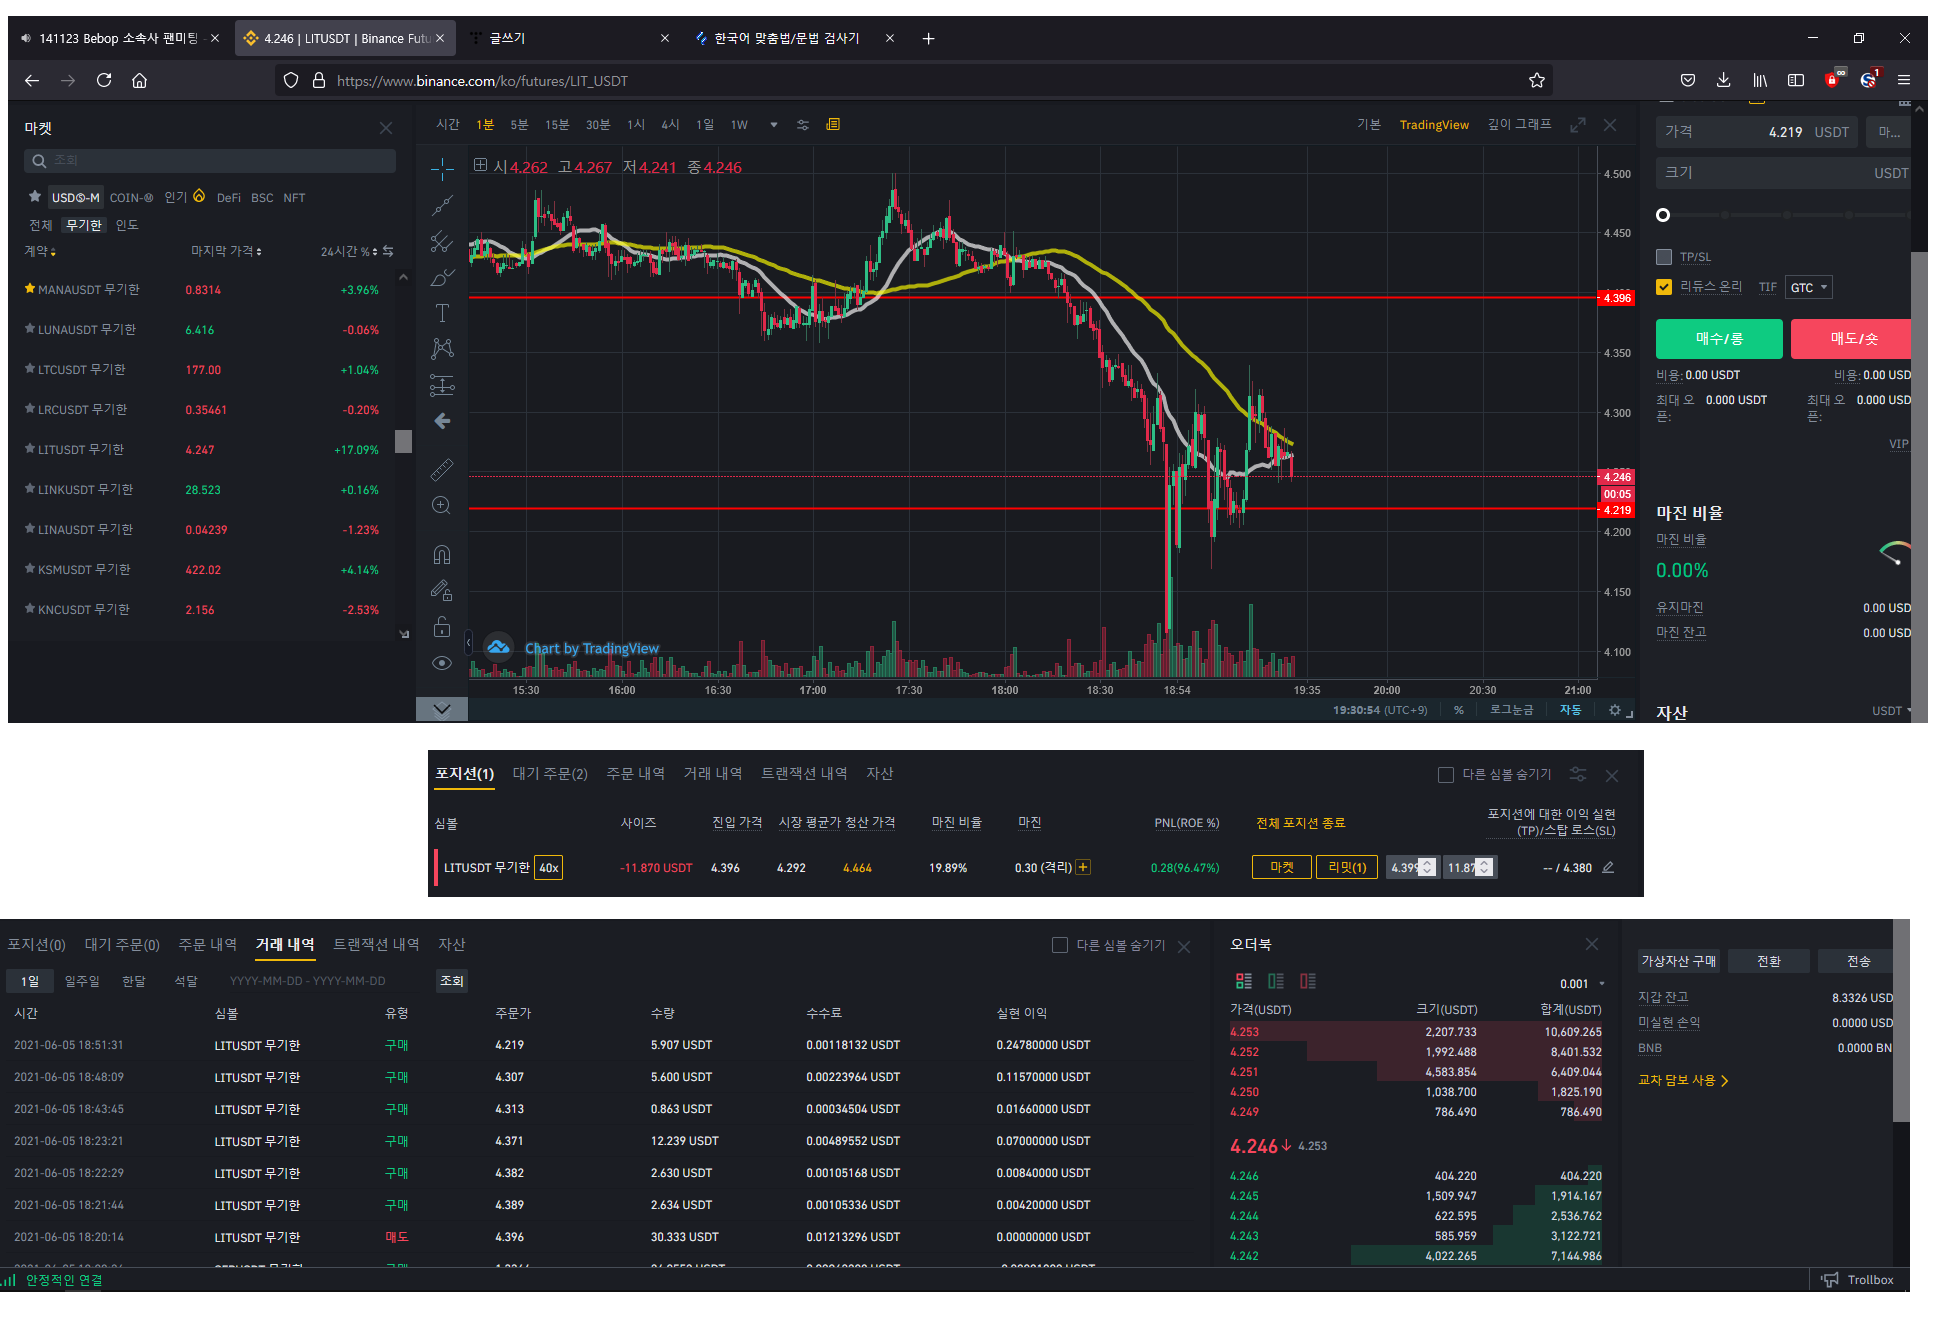The height and width of the screenshot is (1340, 1934).
Task: Click the zoom-in magnifier chart tool
Action: pyautogui.click(x=441, y=506)
